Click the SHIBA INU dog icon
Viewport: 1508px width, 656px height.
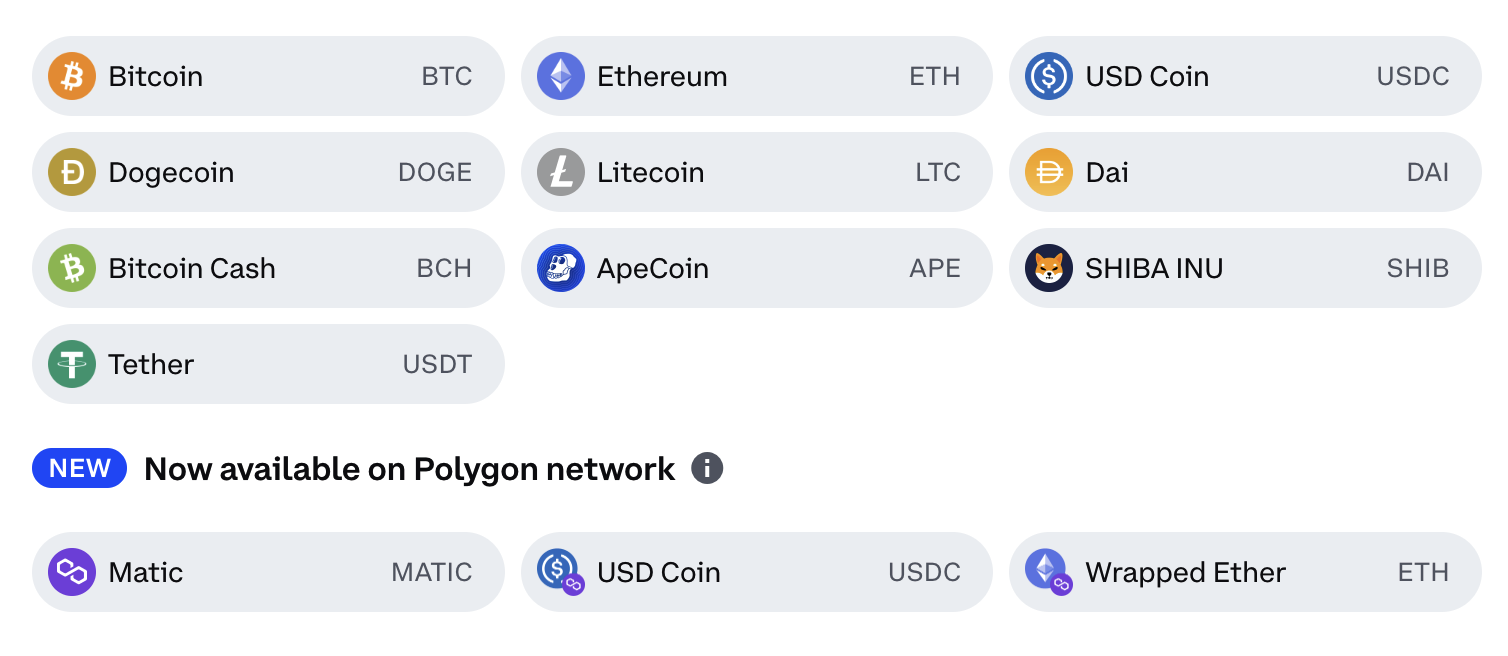click(1049, 268)
